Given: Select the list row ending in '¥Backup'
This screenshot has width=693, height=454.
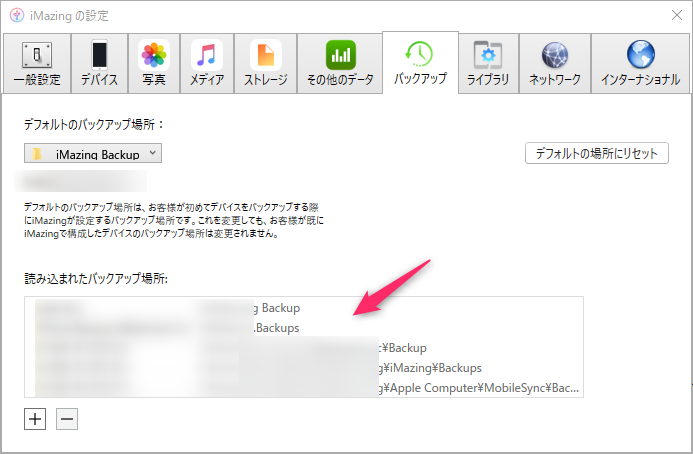Looking at the screenshot, I should [304, 348].
